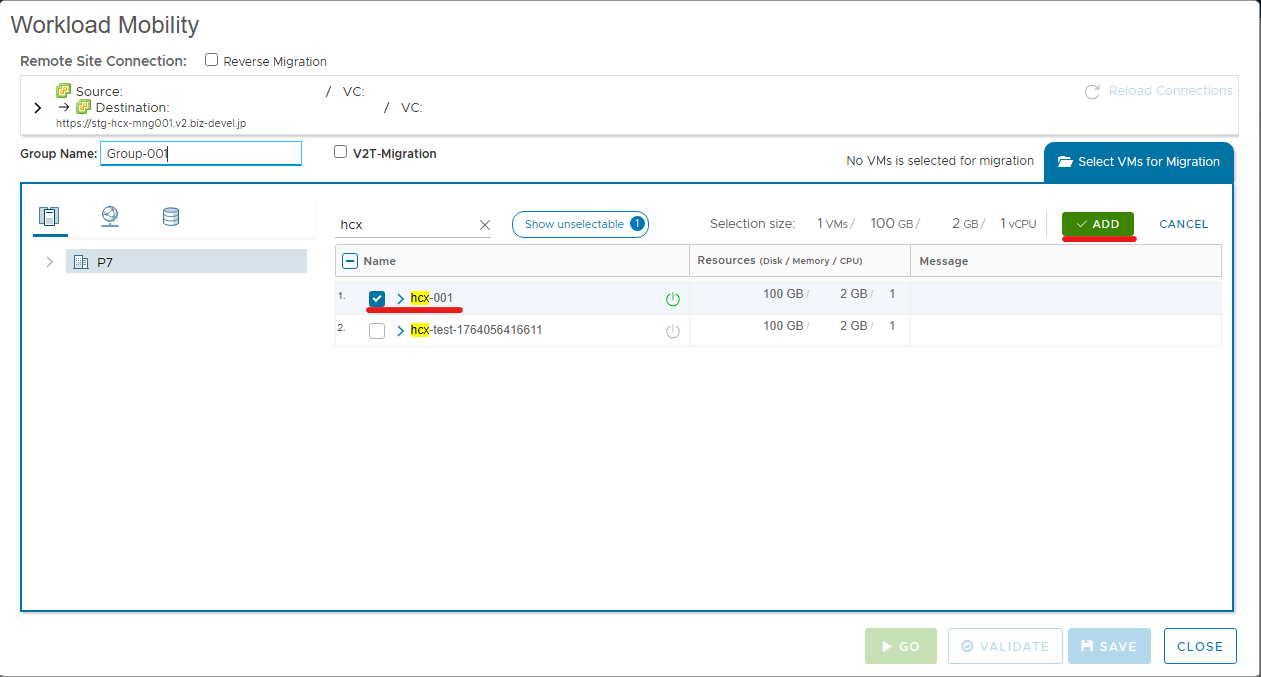Click the Destination site icon
This screenshot has height=677, width=1261.
84,107
